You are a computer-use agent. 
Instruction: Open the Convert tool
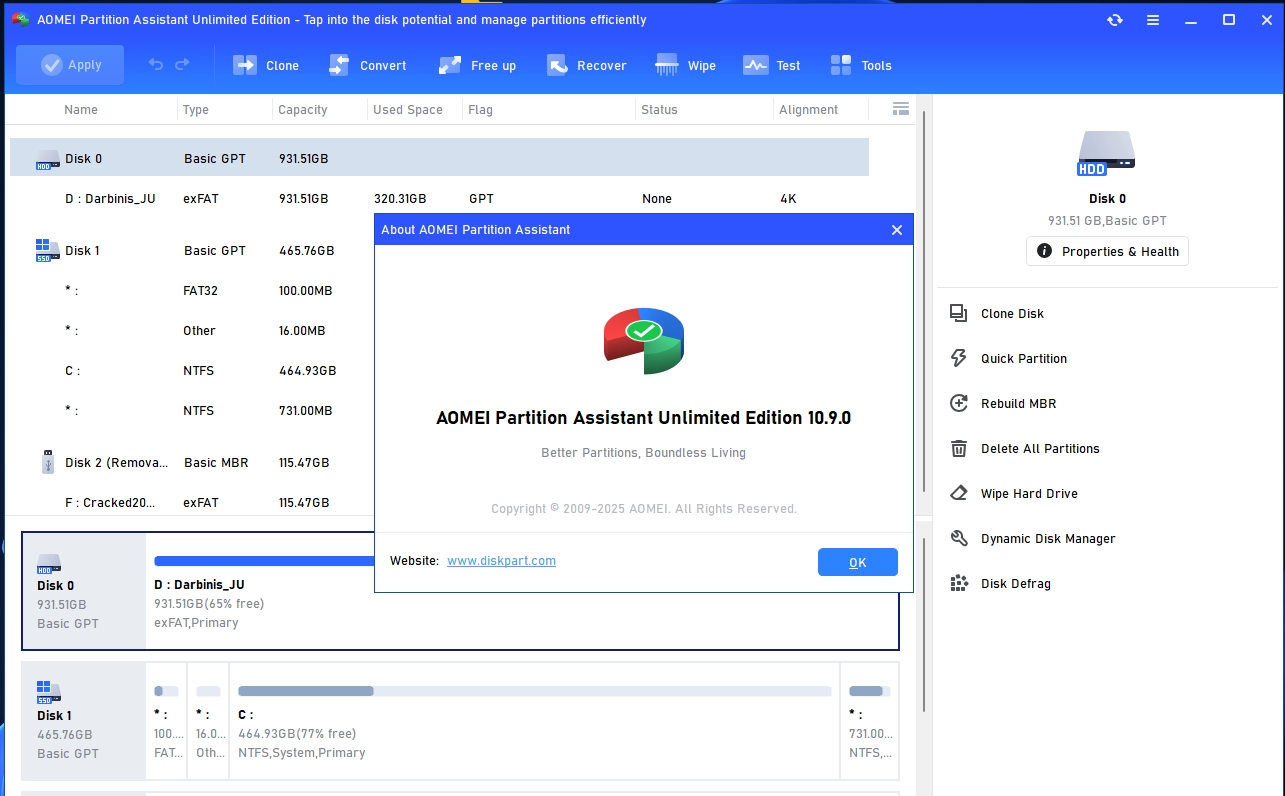coord(367,65)
